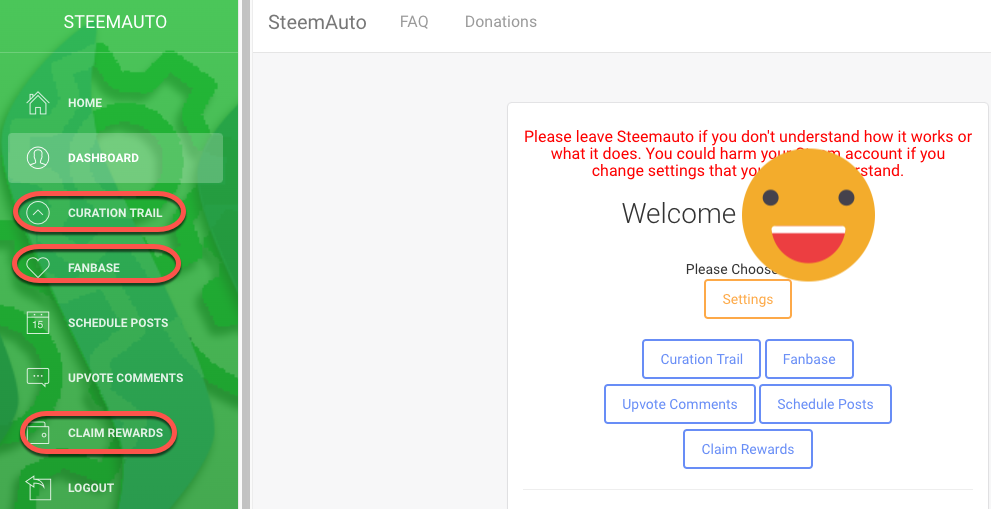
Task: Click the Upvote Comments chat bubble icon
Action: [x=38, y=377]
